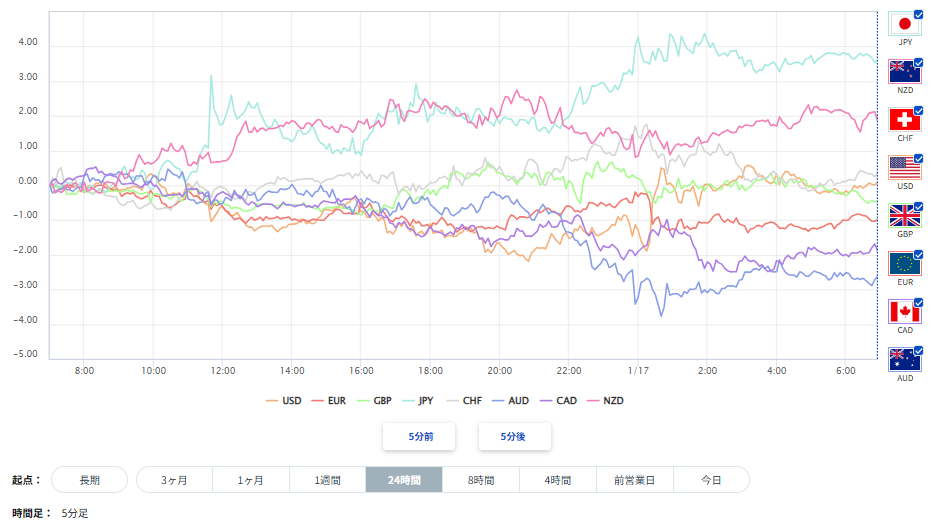
Task: Uncheck the AUD currency checkbox
Action: click(x=918, y=350)
